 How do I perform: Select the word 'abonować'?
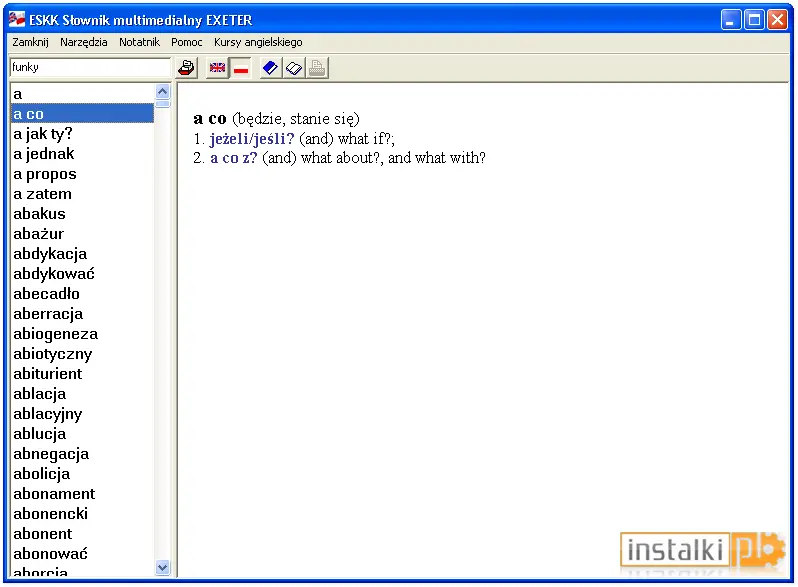pyautogui.click(x=82, y=553)
